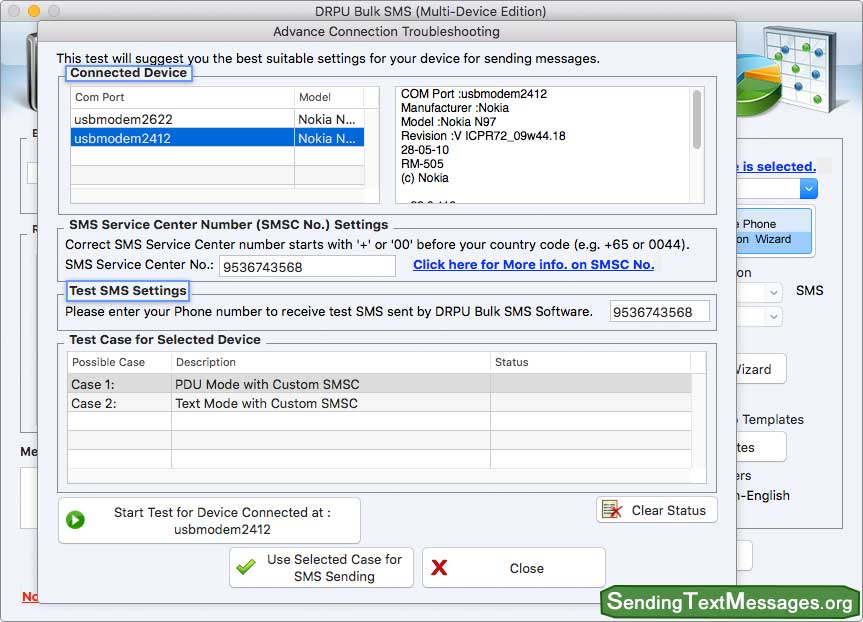Click the 'RM-505' info line
The image size is (863, 622).
[x=422, y=164]
